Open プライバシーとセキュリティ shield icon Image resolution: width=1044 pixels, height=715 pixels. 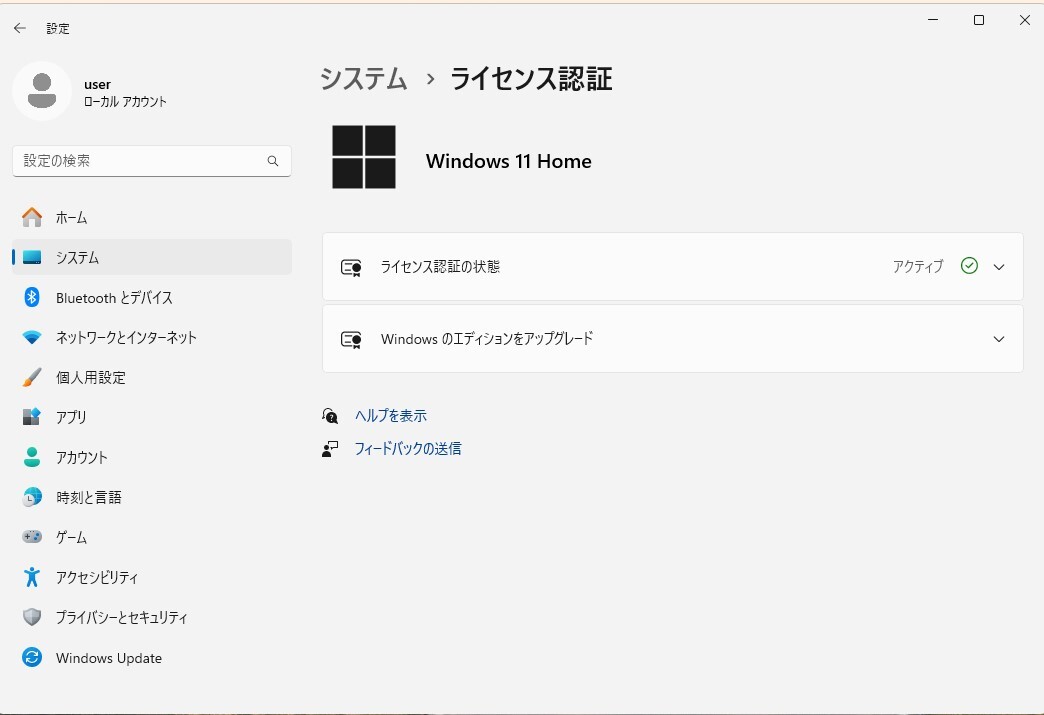coord(31,617)
